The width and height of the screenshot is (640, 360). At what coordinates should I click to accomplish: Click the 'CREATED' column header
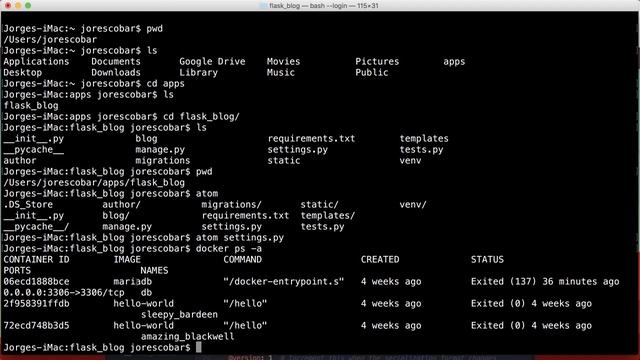(x=380, y=260)
